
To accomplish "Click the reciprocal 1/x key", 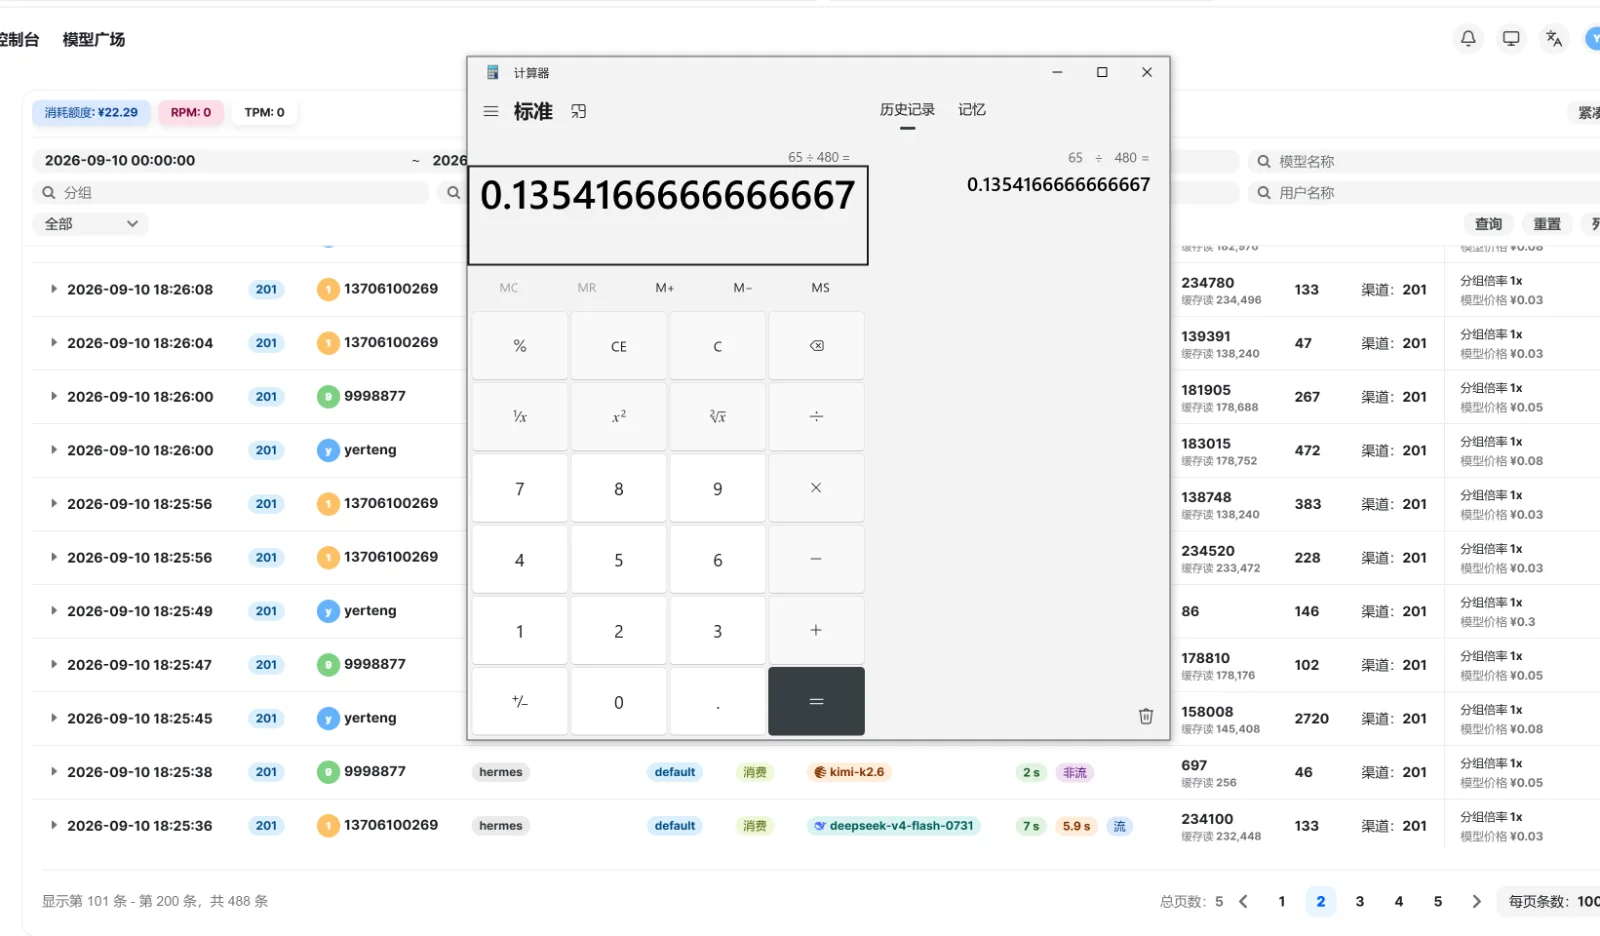I will point(520,416).
